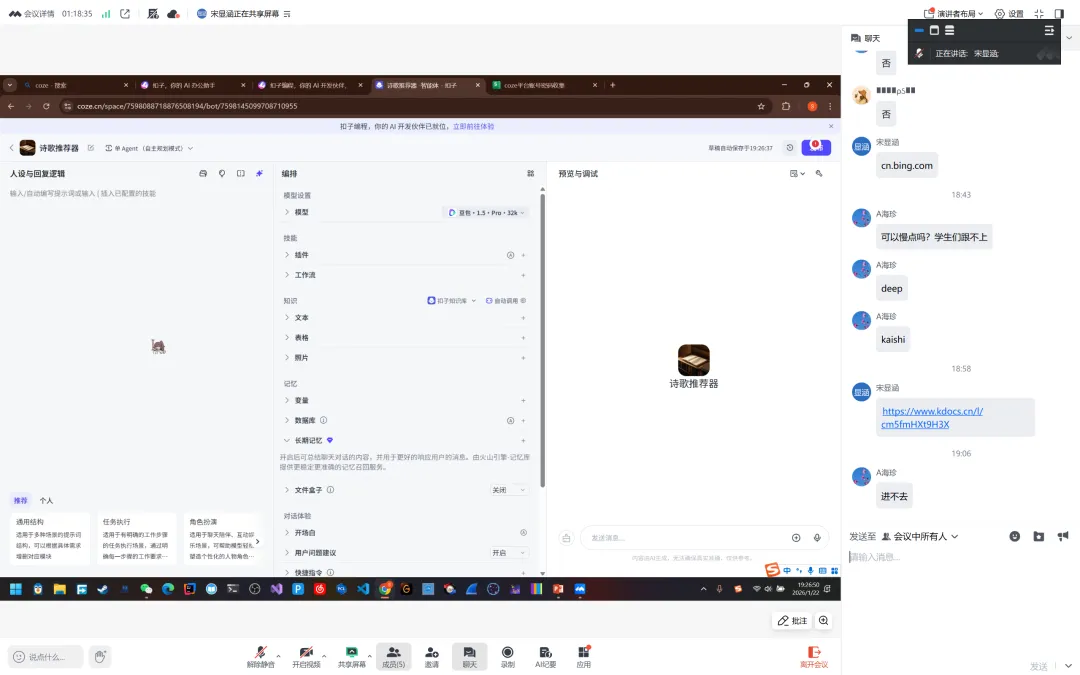This screenshot has height=675, width=1080.
Task: Select the 通用结构 prompt template card
Action: click(x=50, y=539)
